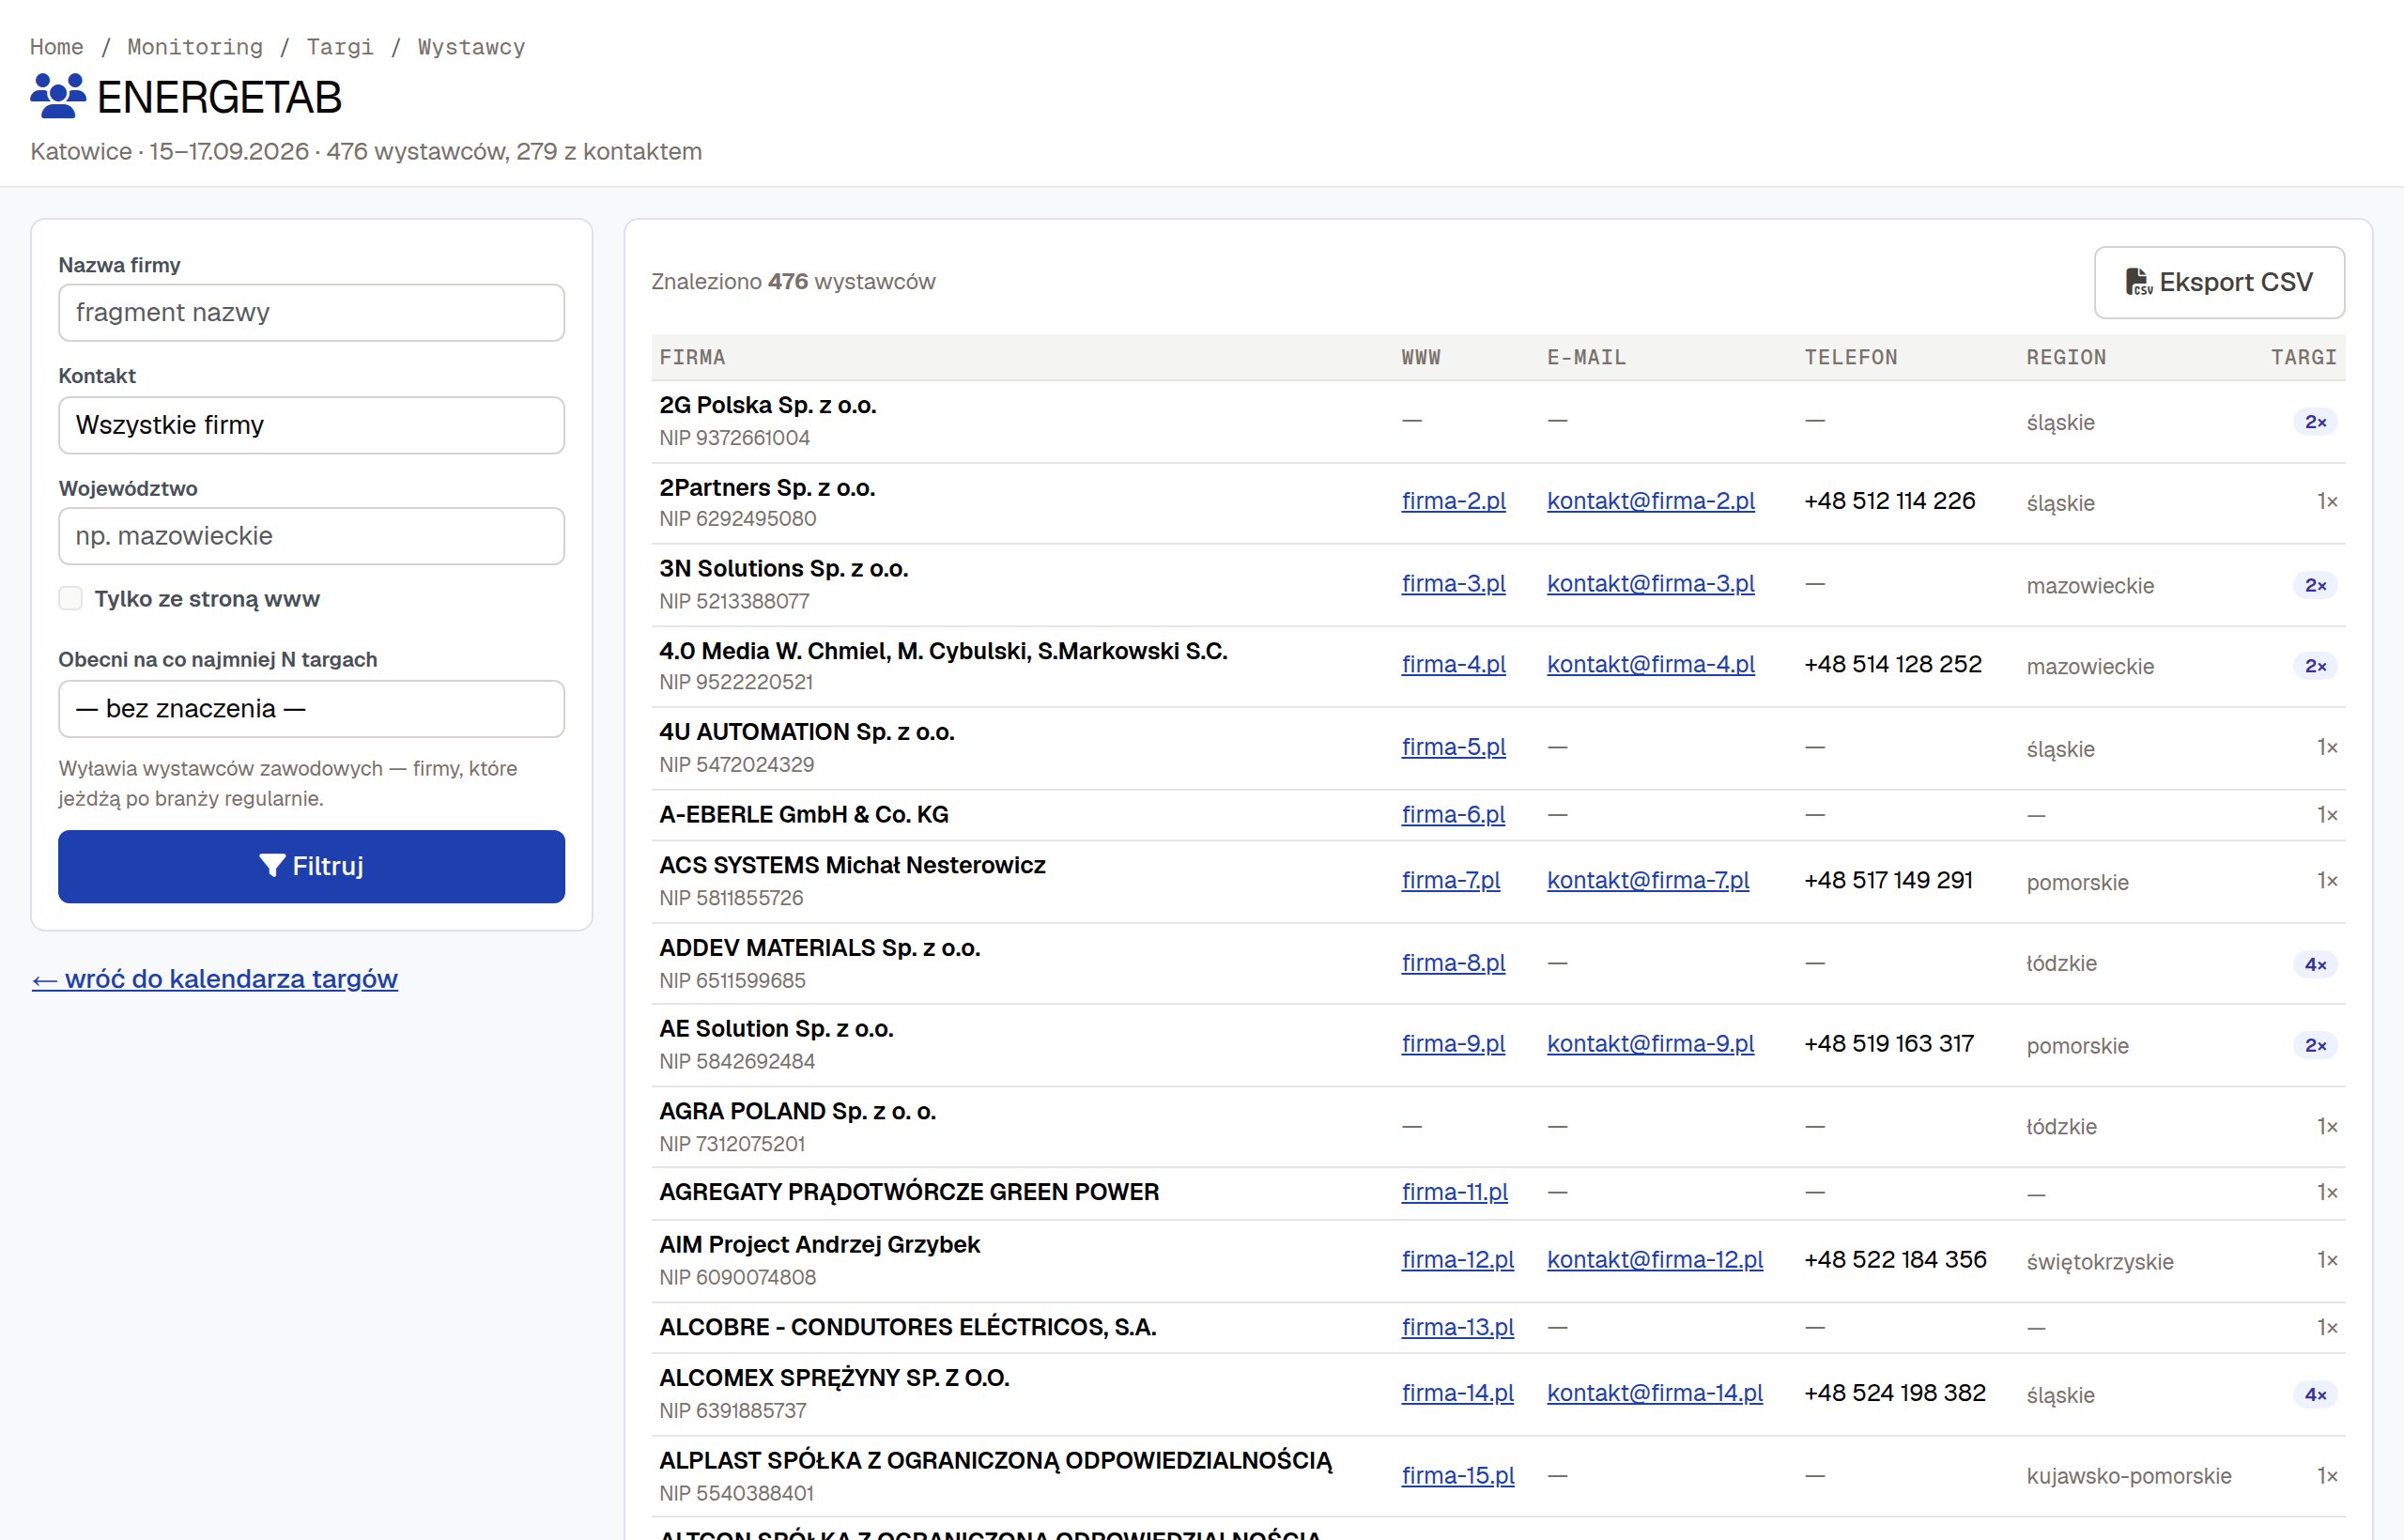
Task: Open email link kontakt@firma-14.pl
Action: [x=1655, y=1393]
